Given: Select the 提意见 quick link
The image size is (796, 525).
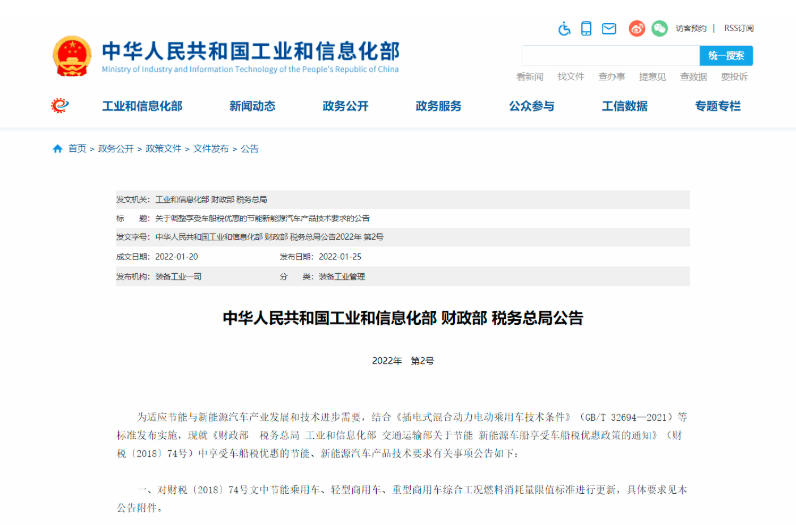Looking at the screenshot, I should click(x=652, y=77).
